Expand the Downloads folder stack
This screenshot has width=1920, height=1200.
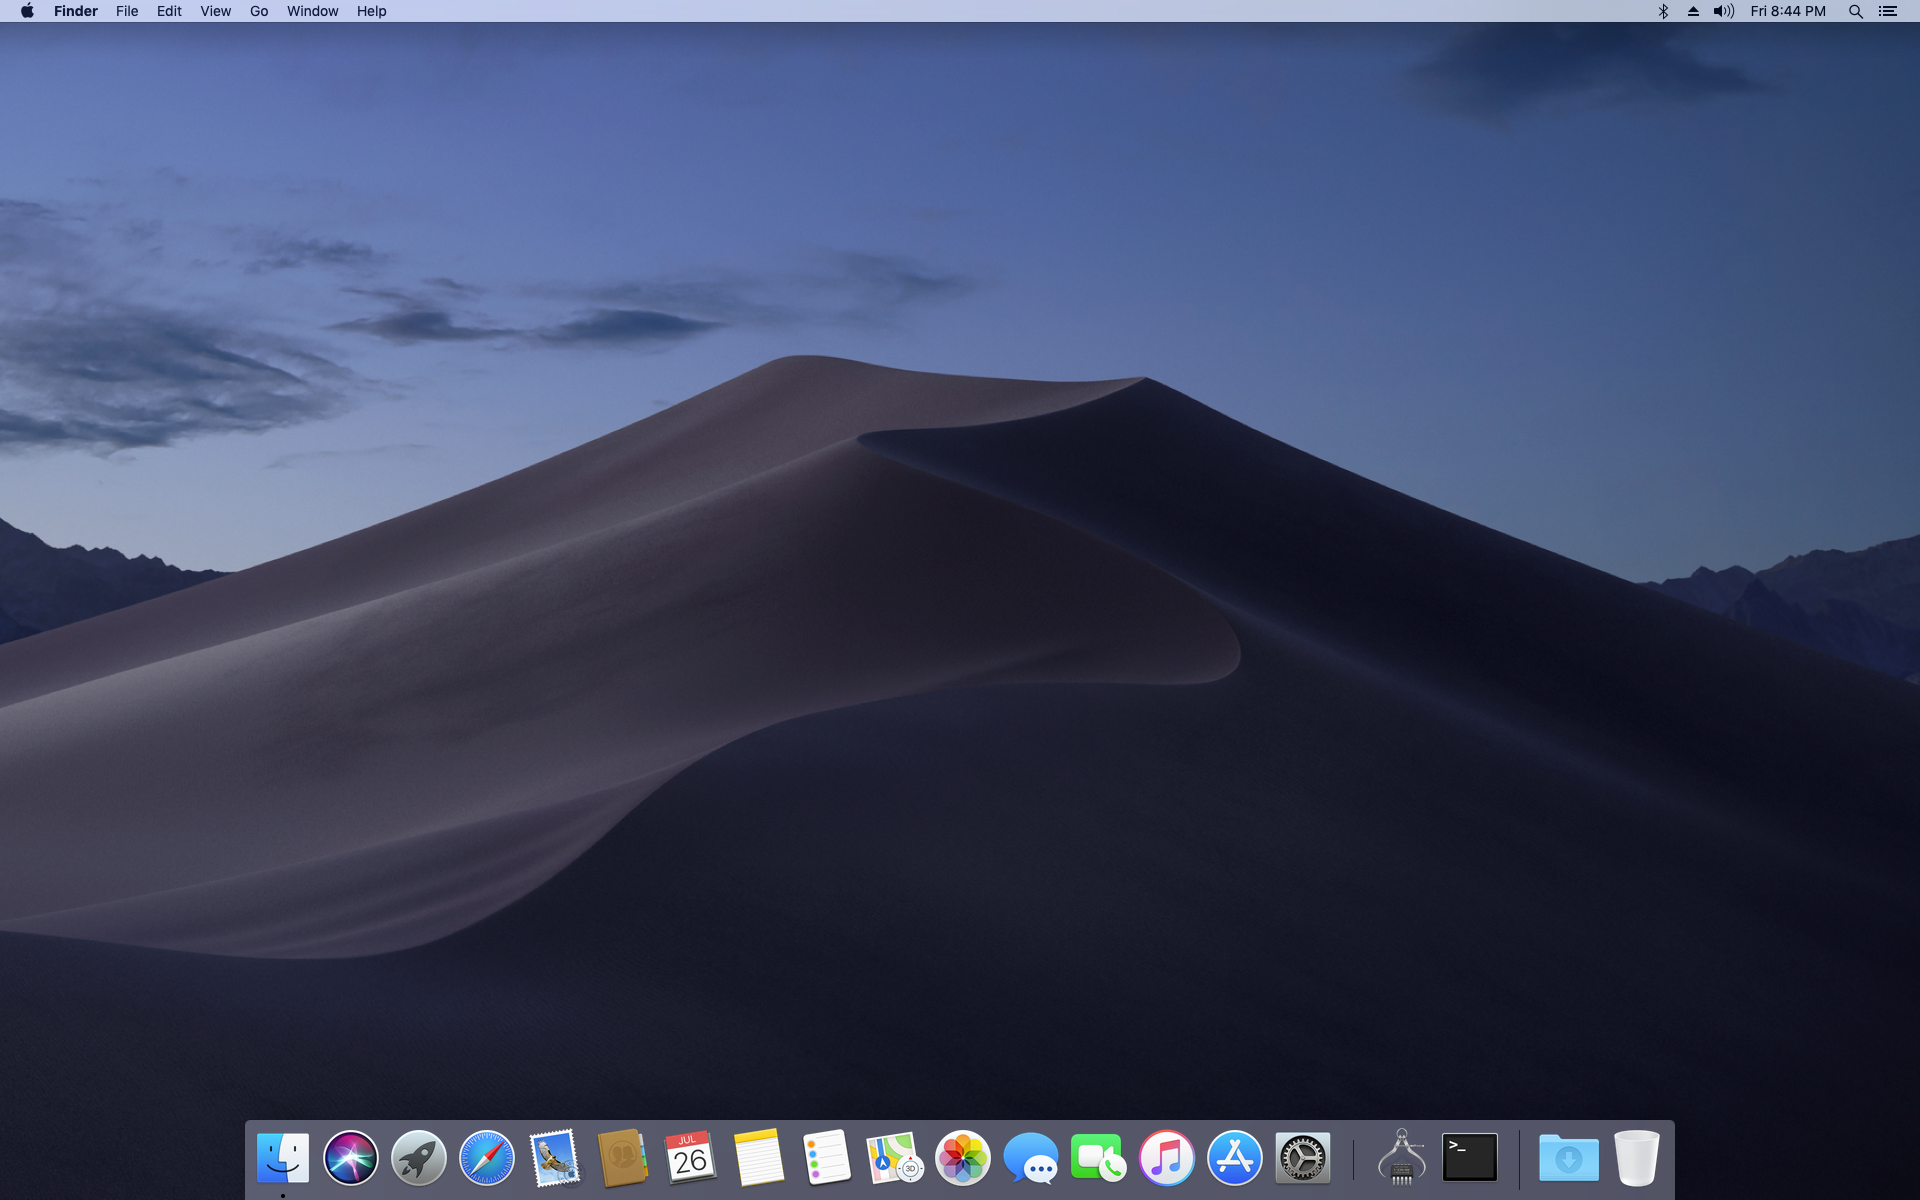click(x=1568, y=1158)
